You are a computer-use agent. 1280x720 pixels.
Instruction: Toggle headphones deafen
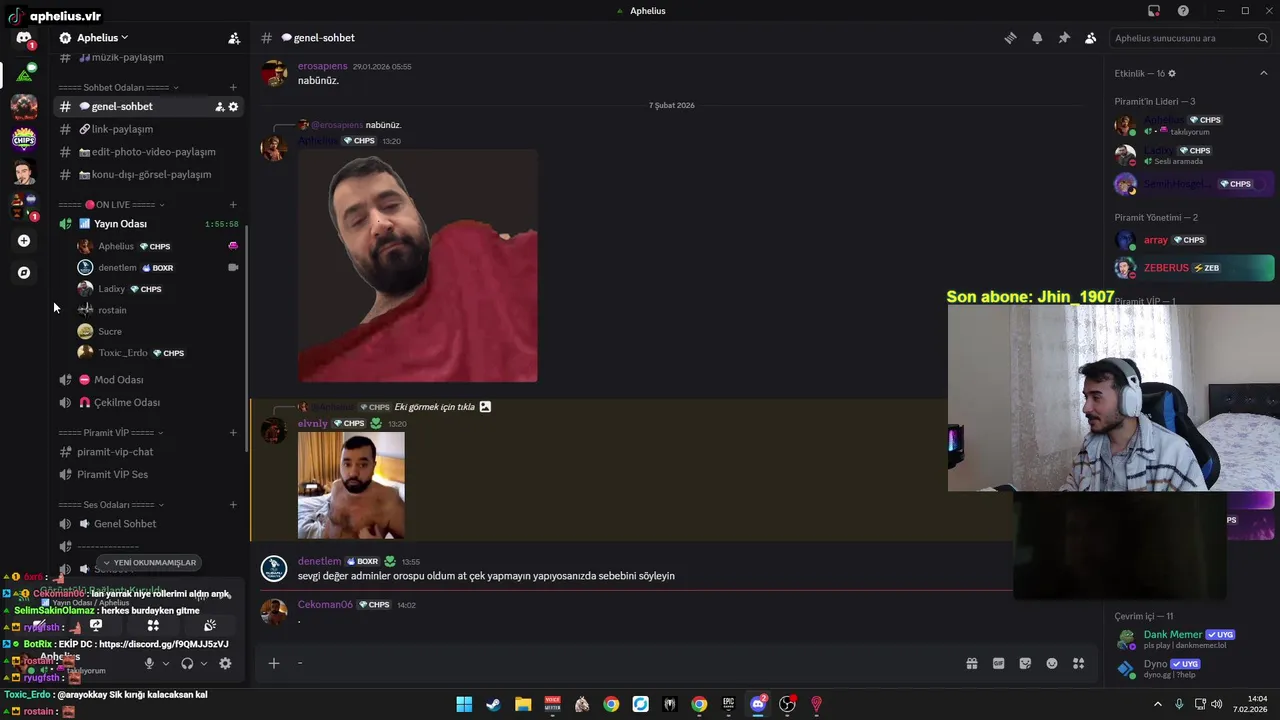(187, 663)
